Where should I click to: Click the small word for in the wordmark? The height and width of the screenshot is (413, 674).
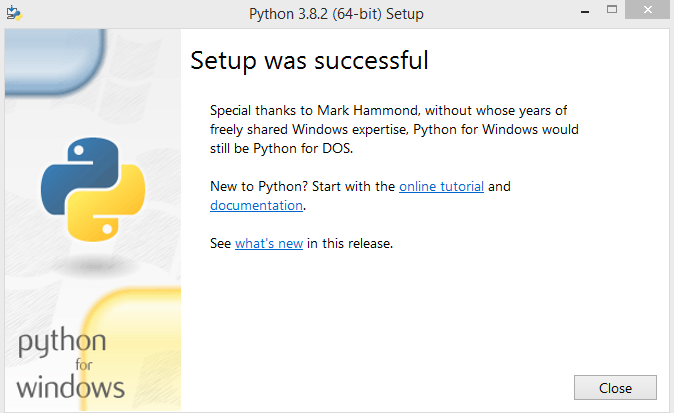83,365
